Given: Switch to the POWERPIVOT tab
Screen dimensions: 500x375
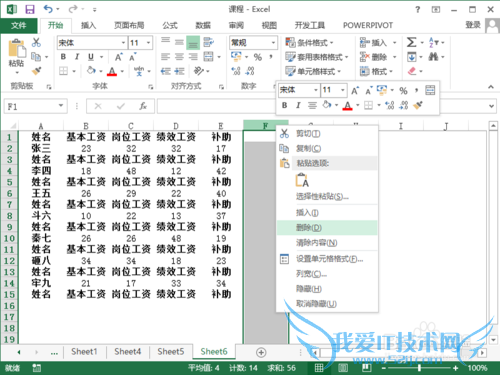Looking at the screenshot, I should point(368,25).
